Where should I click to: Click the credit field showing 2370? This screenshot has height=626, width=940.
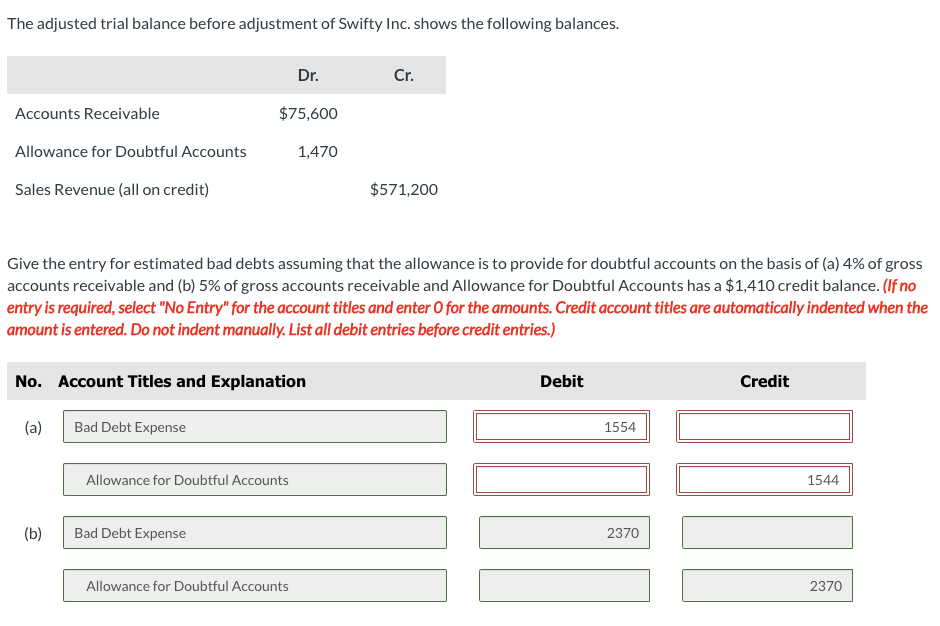(x=766, y=585)
